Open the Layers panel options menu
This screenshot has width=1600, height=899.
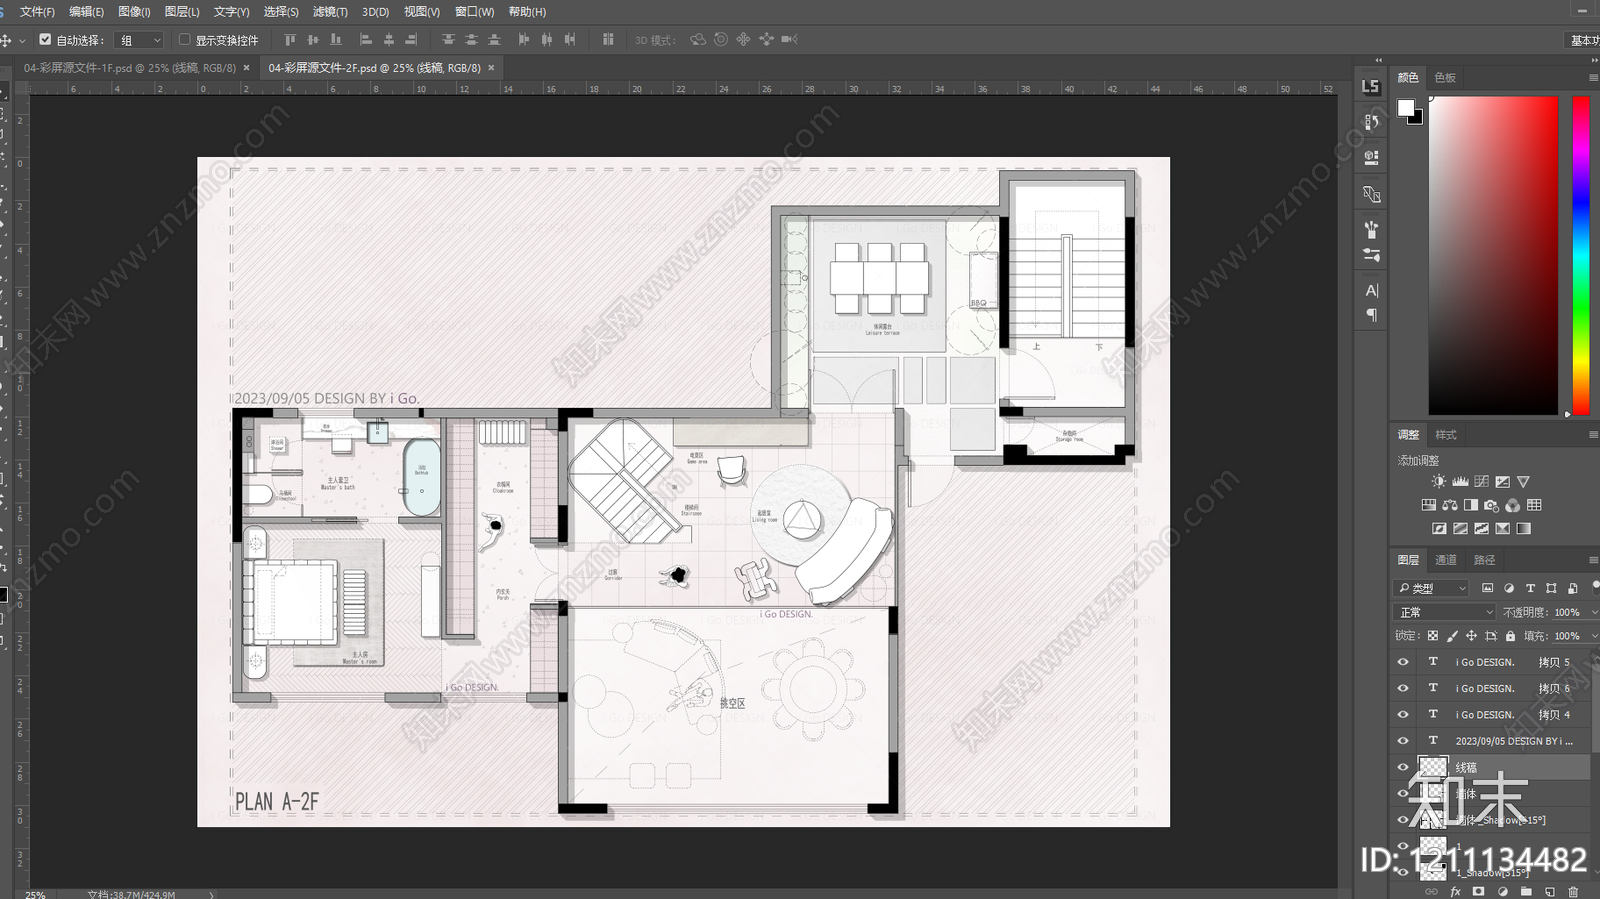(1593, 560)
